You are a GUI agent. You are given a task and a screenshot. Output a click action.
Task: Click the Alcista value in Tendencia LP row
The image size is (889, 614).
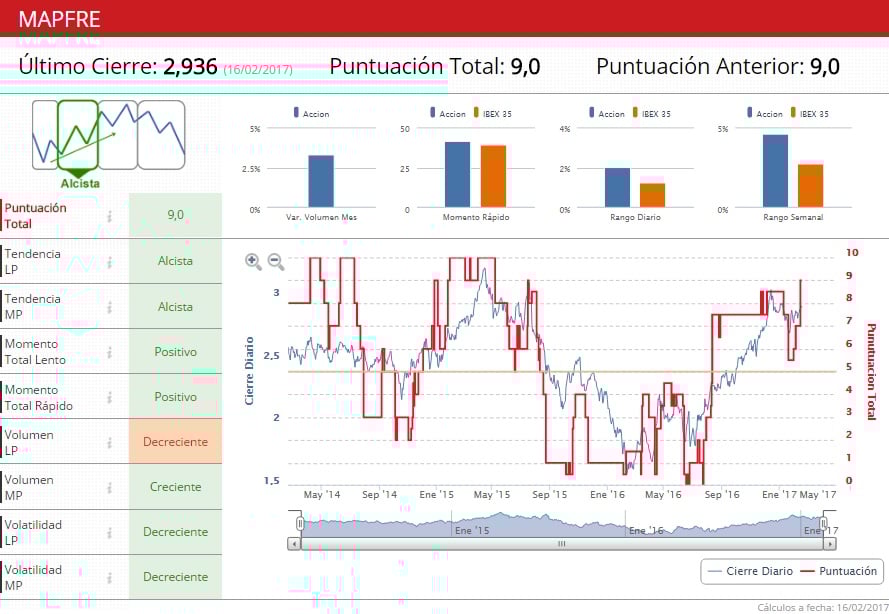175,261
